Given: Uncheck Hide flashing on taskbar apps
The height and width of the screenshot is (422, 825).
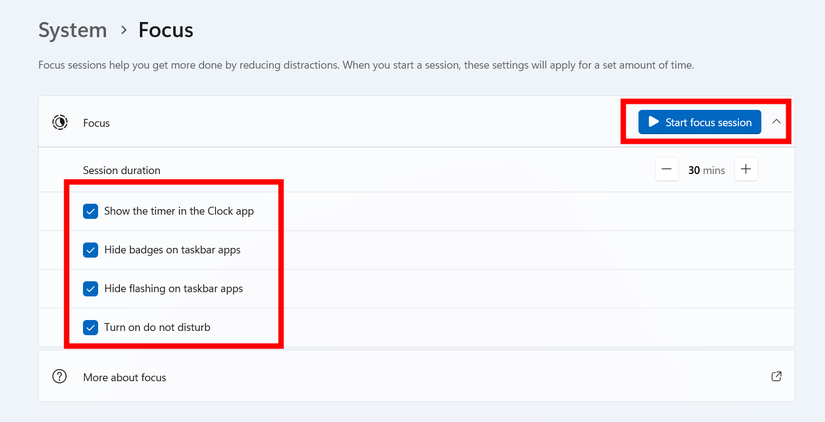Looking at the screenshot, I should (90, 289).
